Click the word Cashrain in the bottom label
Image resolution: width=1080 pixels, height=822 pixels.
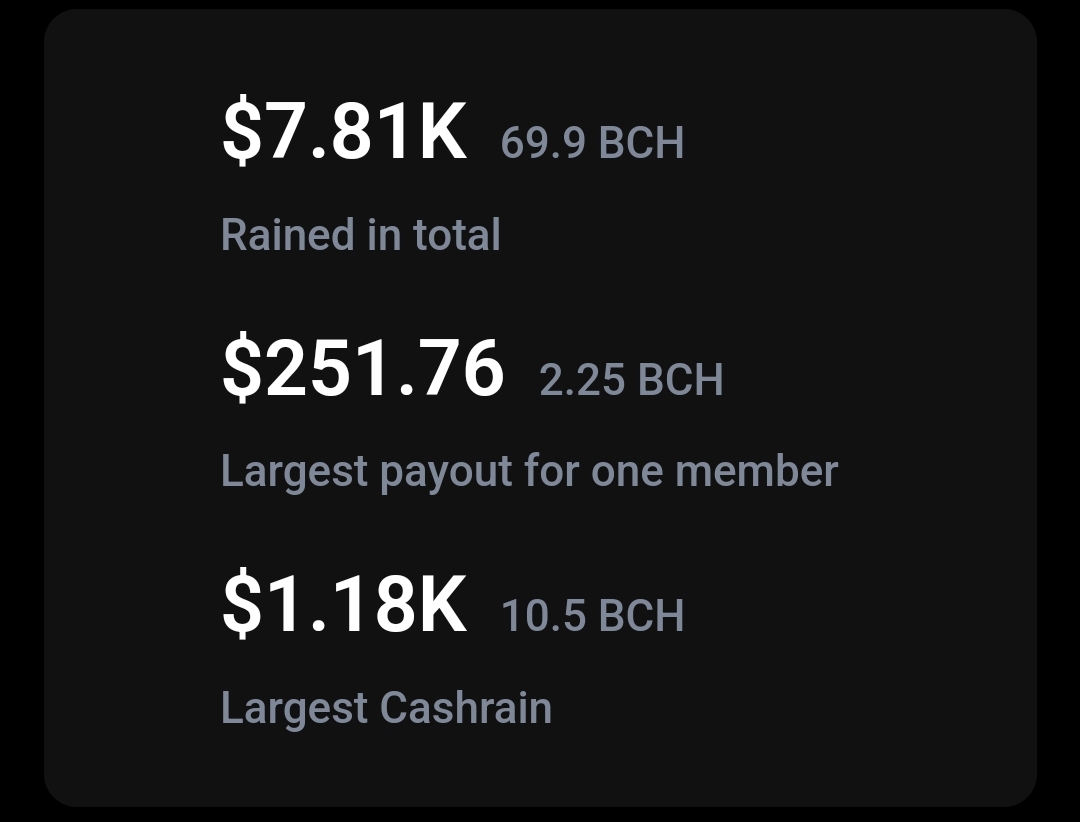[x=466, y=708]
